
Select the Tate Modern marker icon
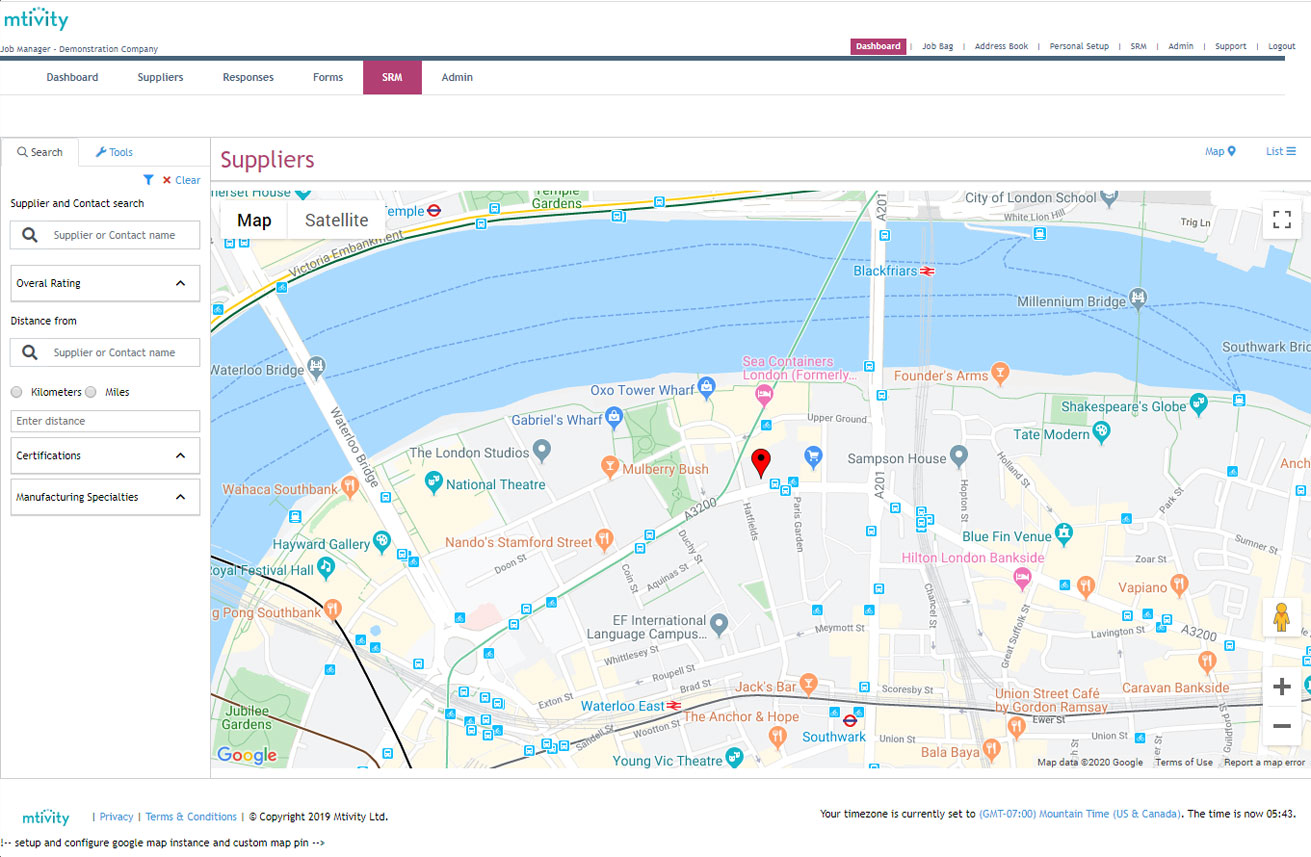[1101, 432]
